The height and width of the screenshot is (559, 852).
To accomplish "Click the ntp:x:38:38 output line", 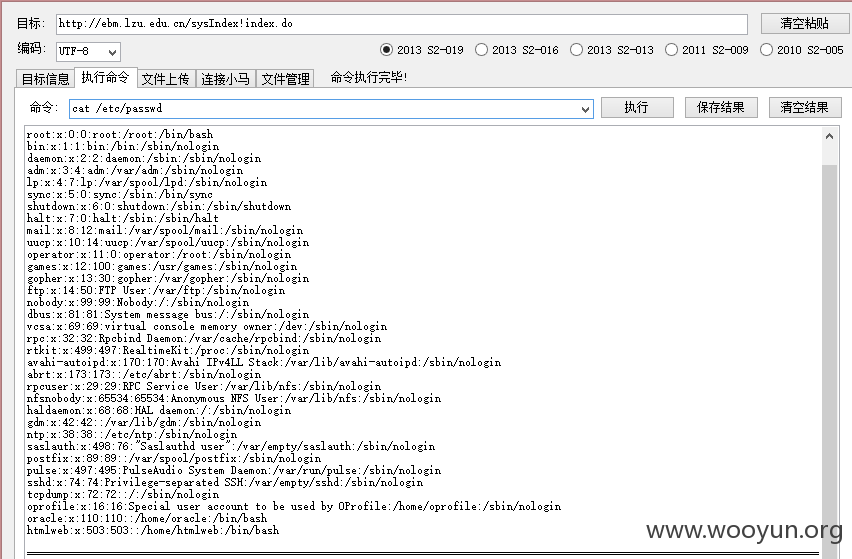I will 132,434.
